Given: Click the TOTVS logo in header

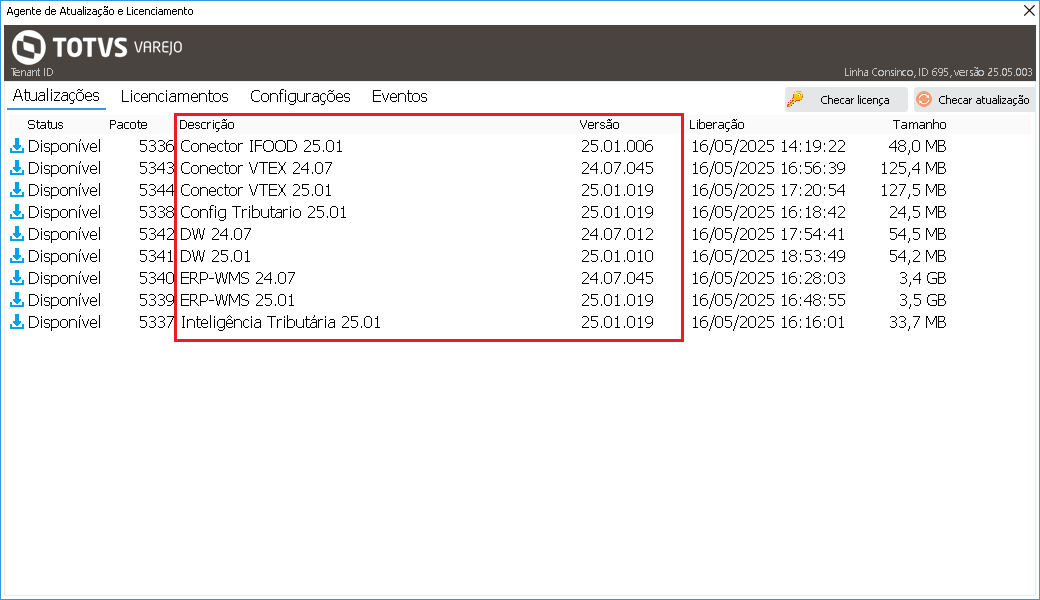Looking at the screenshot, I should click(x=96, y=47).
